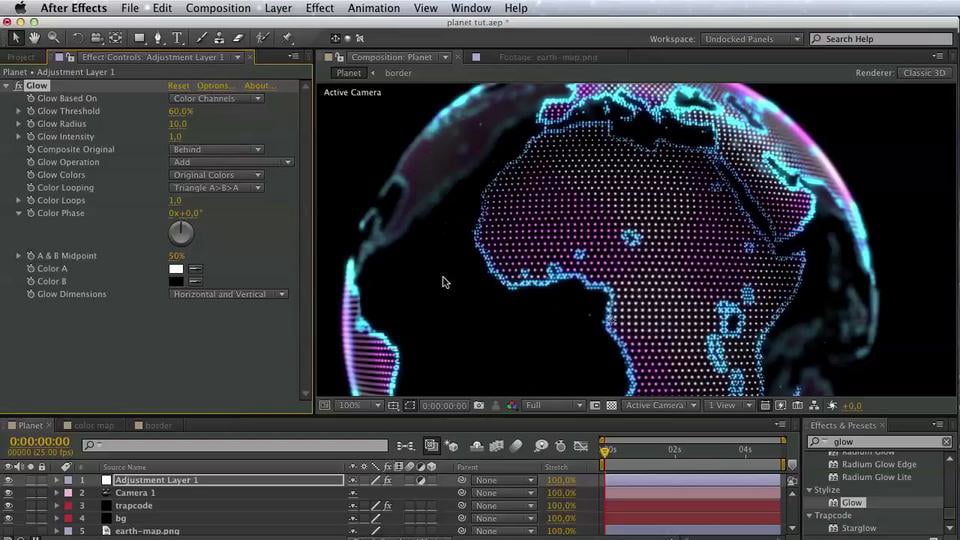
Task: Toggle adjustment layer switch for Adjustment Layer 1
Action: click(421, 481)
